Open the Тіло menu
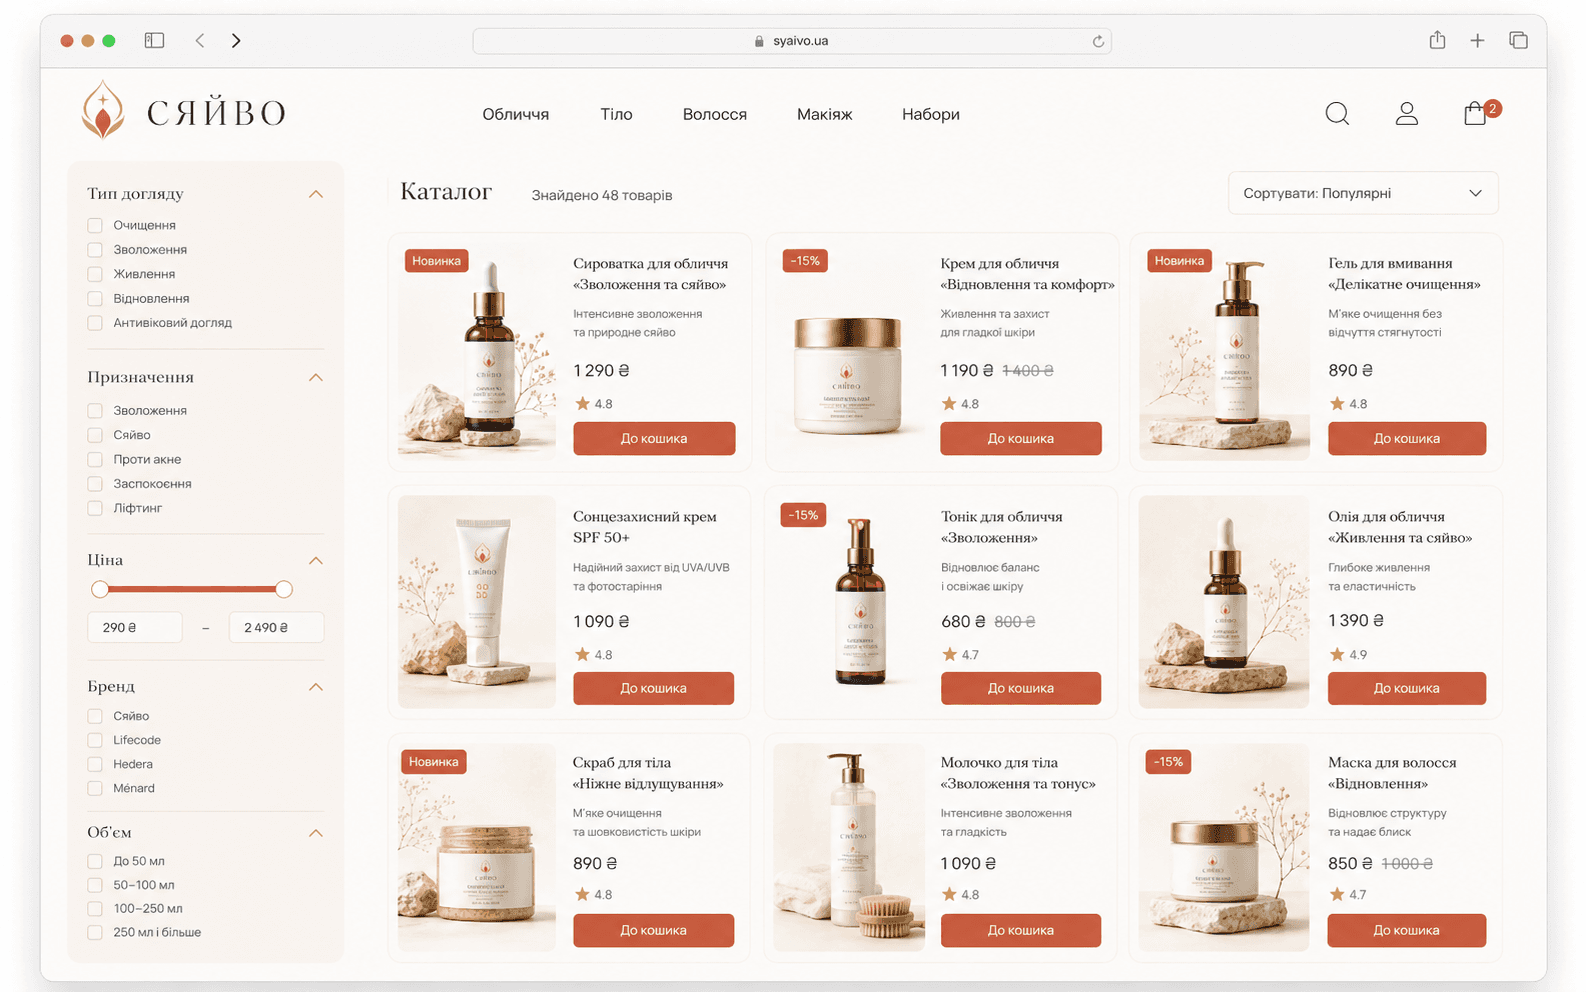Viewport: 1586px width, 992px height. point(616,114)
